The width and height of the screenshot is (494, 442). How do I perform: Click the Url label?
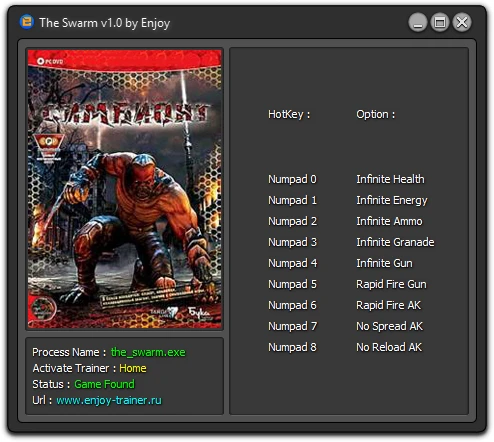42,400
